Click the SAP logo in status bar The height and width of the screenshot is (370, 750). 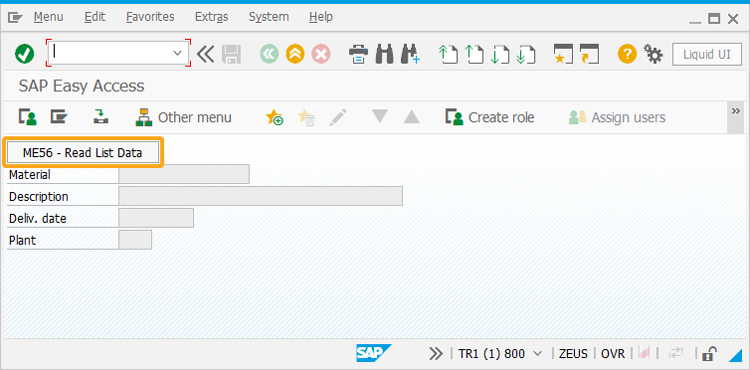pyautogui.click(x=374, y=353)
